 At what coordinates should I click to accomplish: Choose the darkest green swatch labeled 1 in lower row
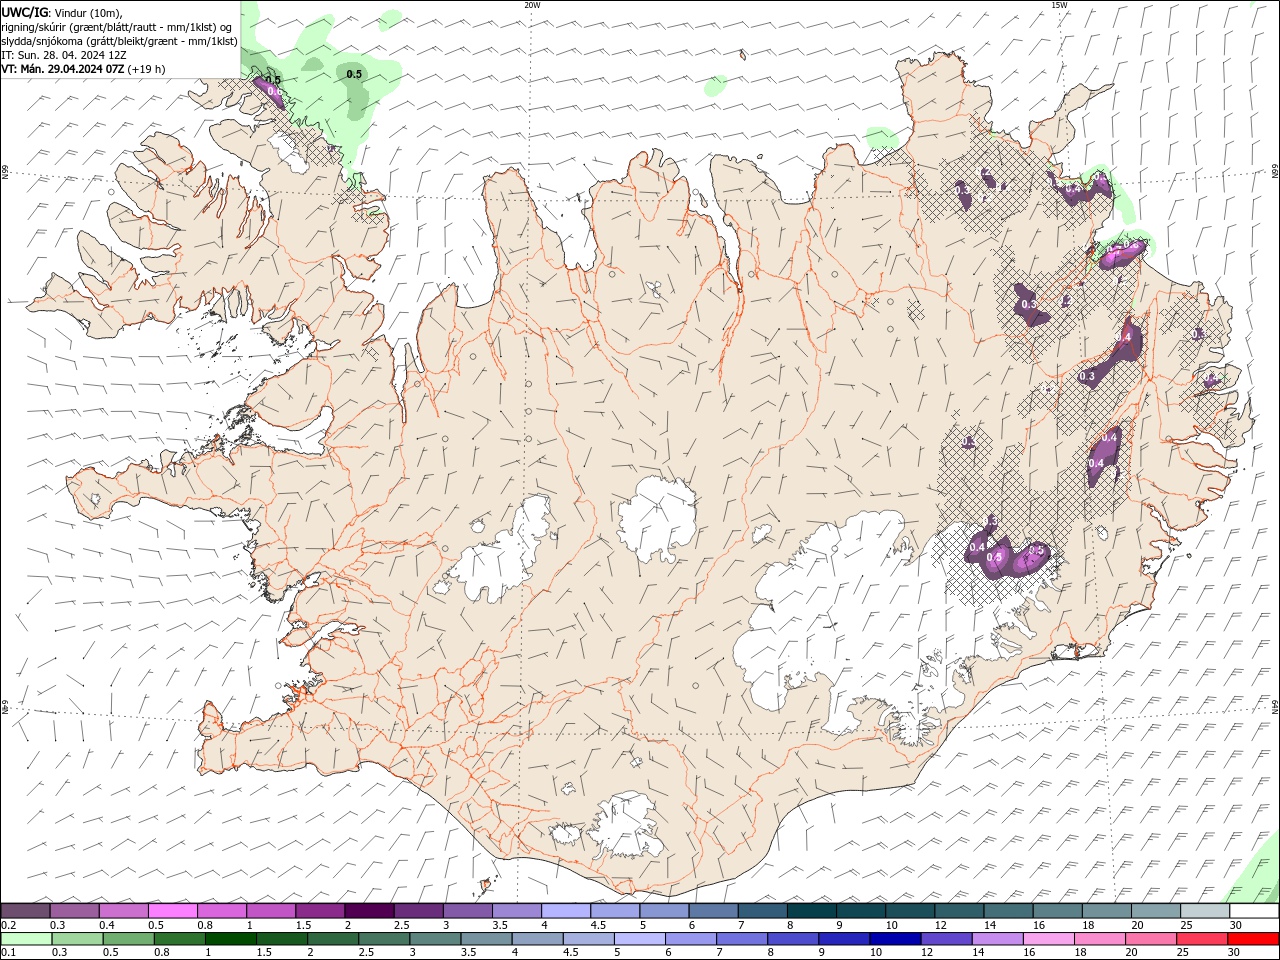coord(230,939)
